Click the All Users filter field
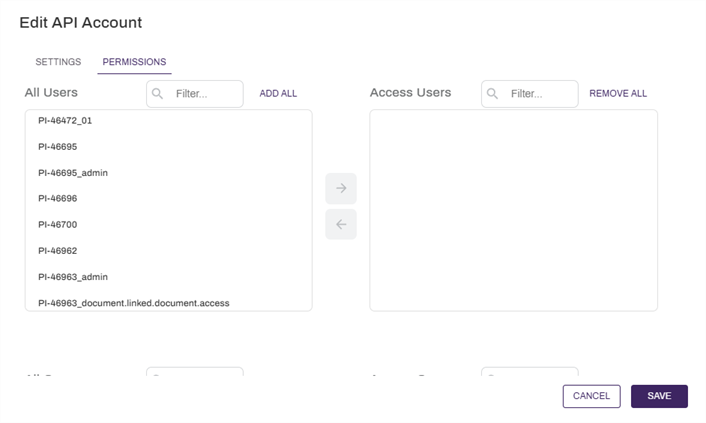The width and height of the screenshot is (706, 423). coord(195,94)
